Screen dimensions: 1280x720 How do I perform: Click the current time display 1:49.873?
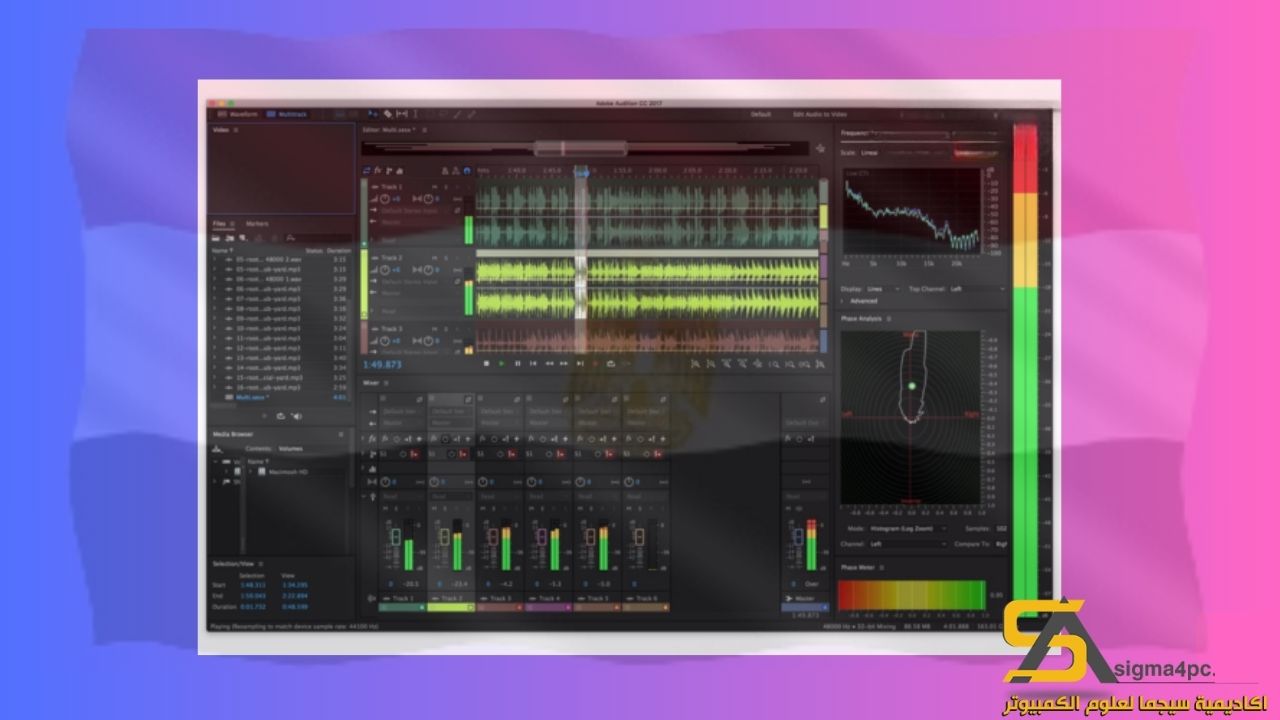pyautogui.click(x=384, y=365)
